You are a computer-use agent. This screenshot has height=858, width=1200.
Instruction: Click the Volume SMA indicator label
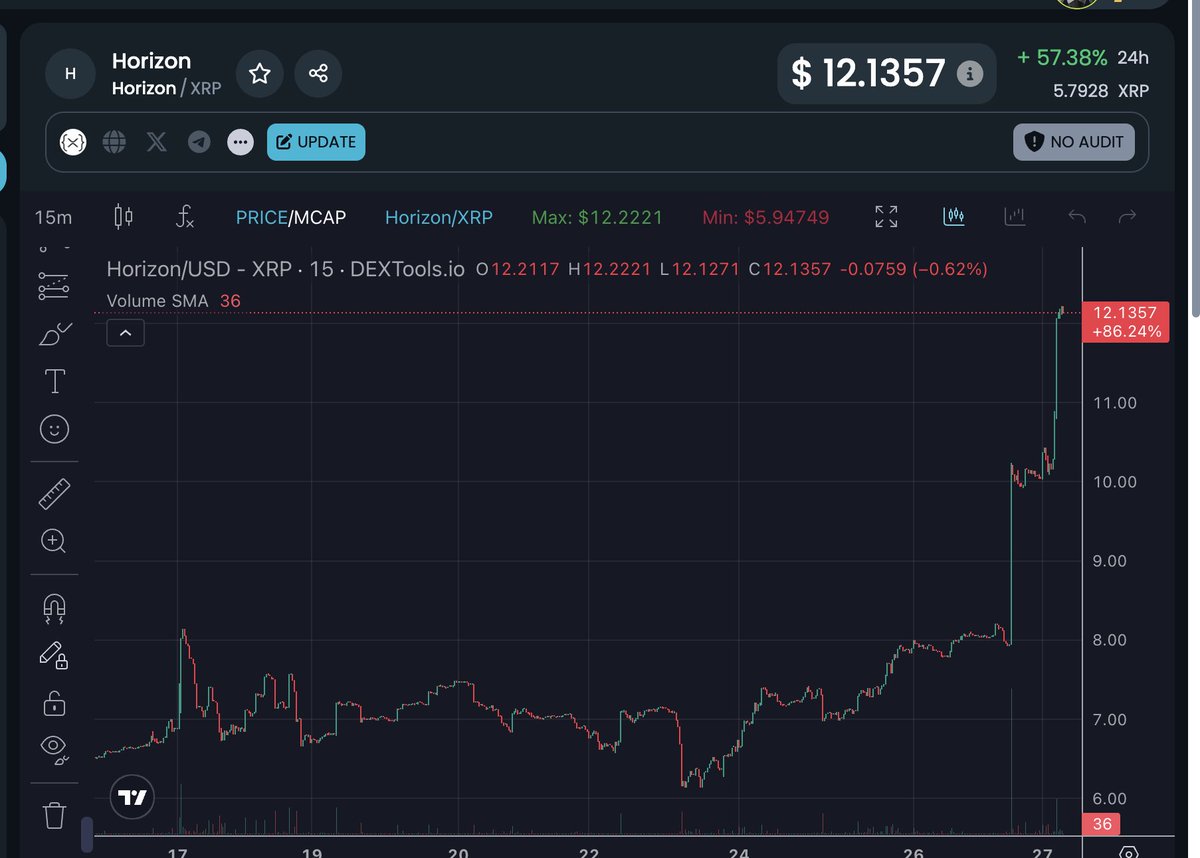pos(157,300)
